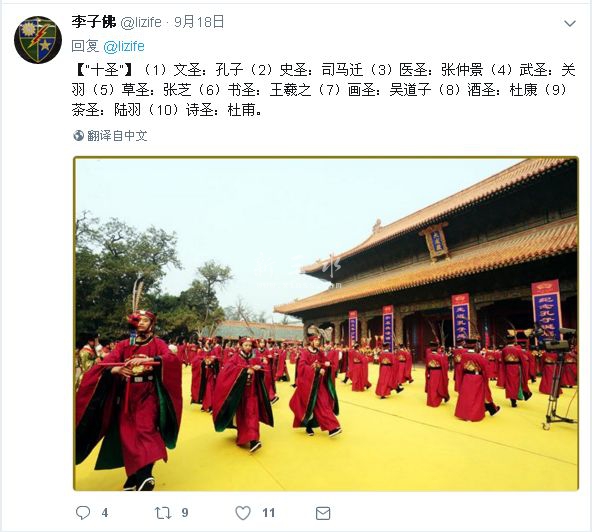
Task: Send tweet via the envelope message icon
Action: point(323,513)
